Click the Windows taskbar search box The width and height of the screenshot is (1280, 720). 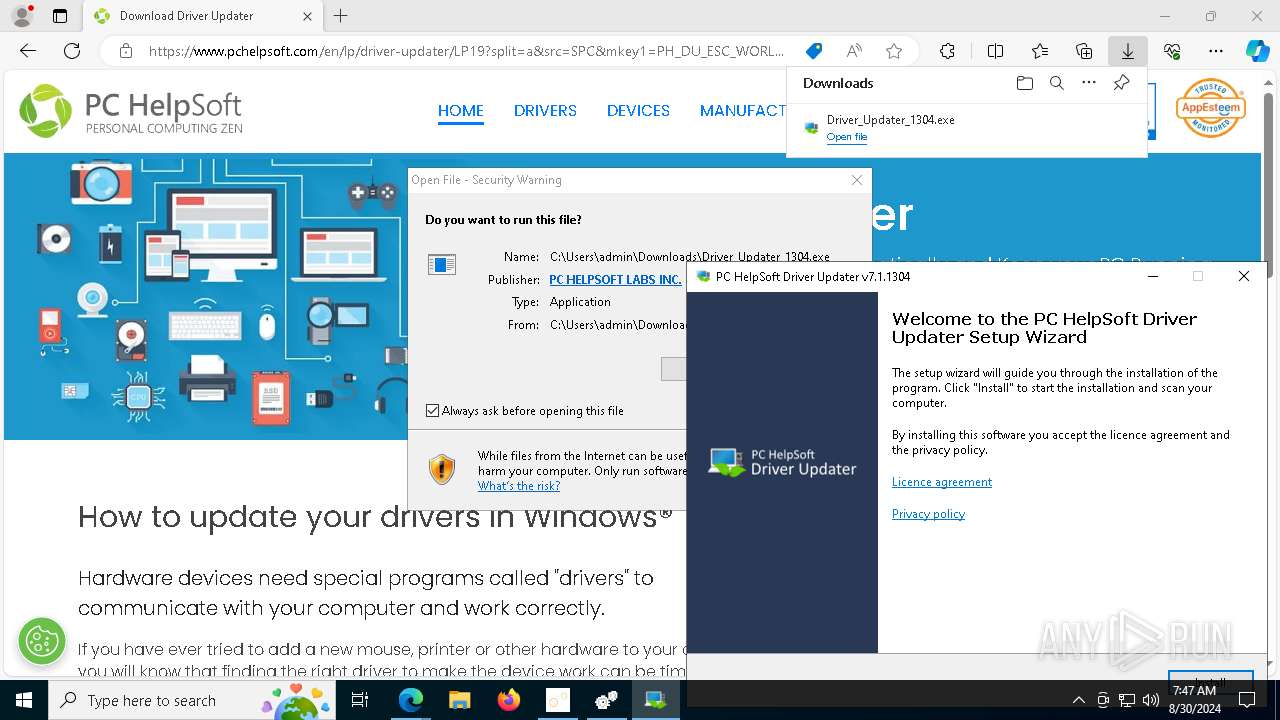point(190,700)
